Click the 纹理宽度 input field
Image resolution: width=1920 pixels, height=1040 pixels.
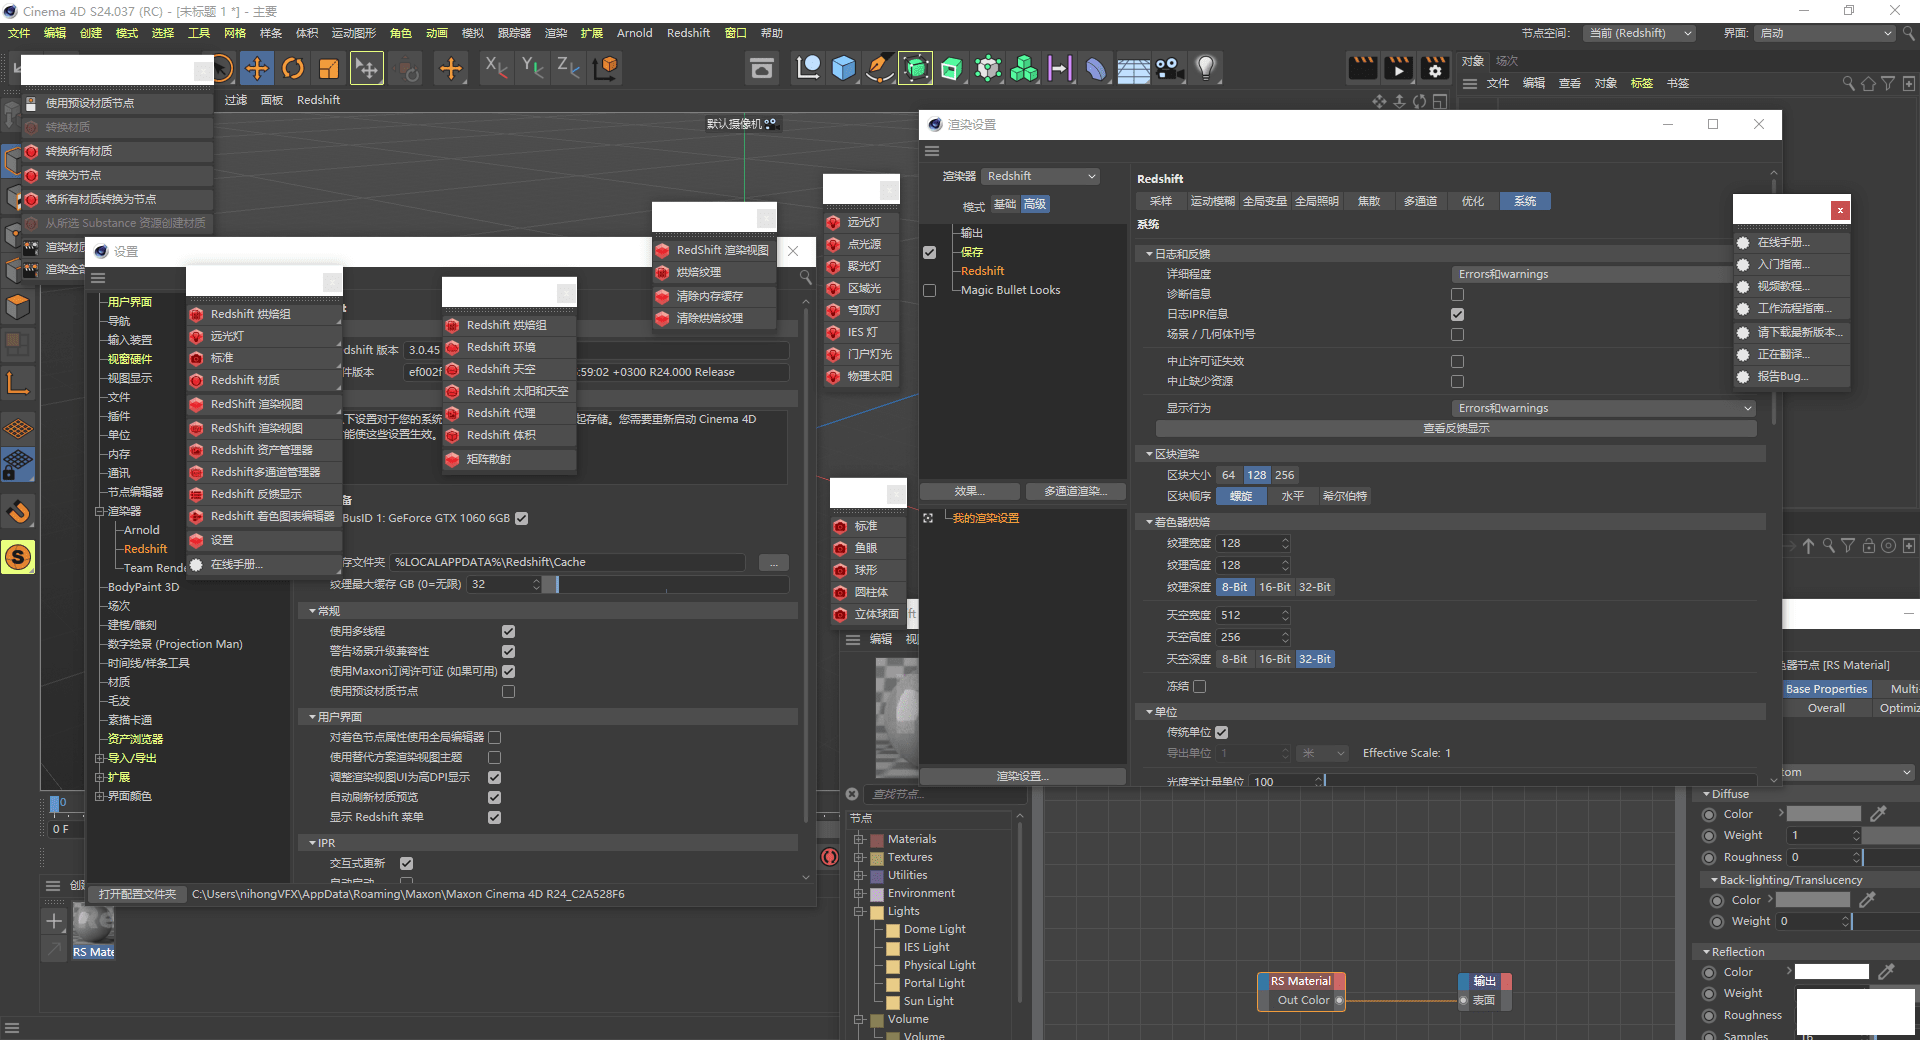[1252, 543]
